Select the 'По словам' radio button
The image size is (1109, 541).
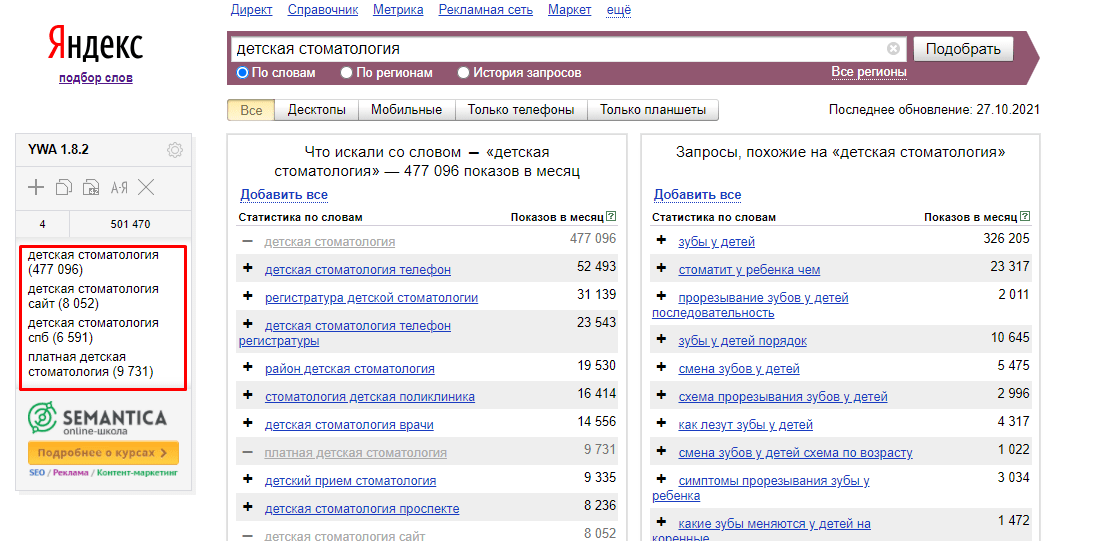click(x=243, y=73)
